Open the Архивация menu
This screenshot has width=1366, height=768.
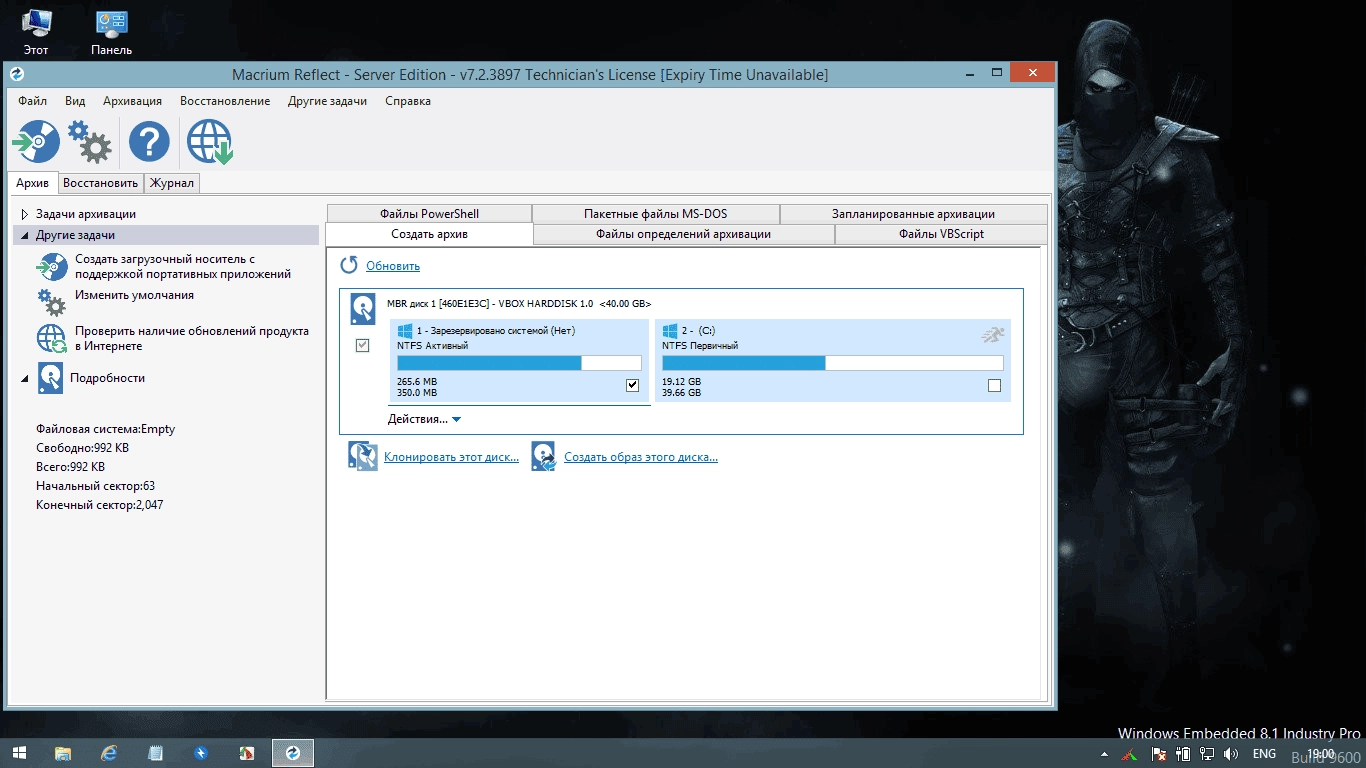(x=132, y=101)
